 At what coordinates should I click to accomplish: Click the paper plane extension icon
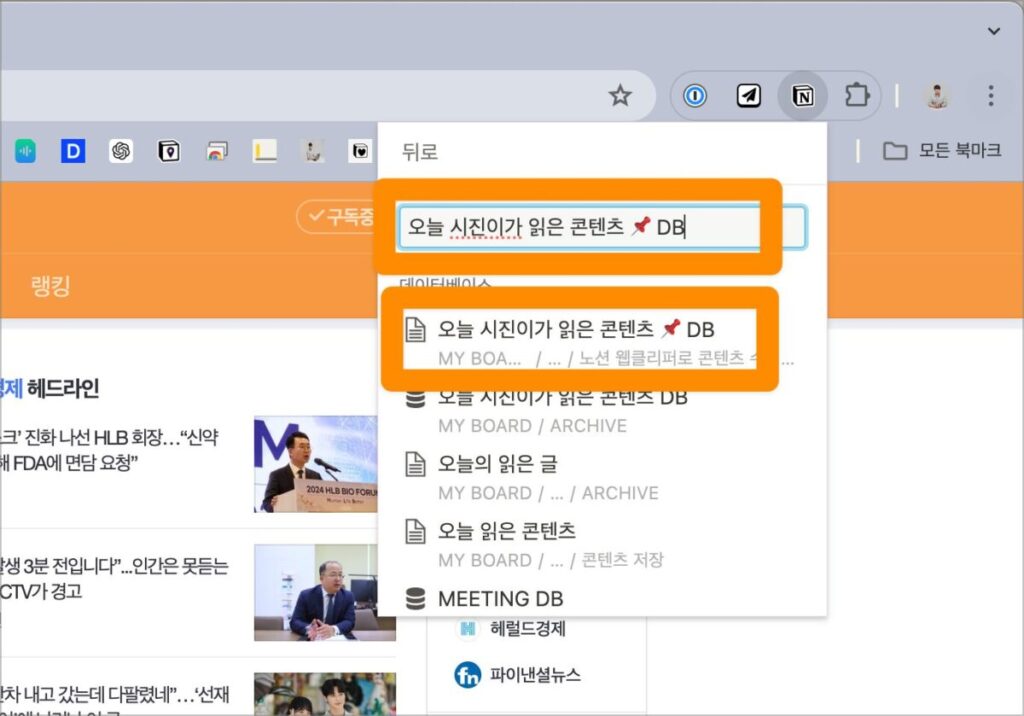749,96
